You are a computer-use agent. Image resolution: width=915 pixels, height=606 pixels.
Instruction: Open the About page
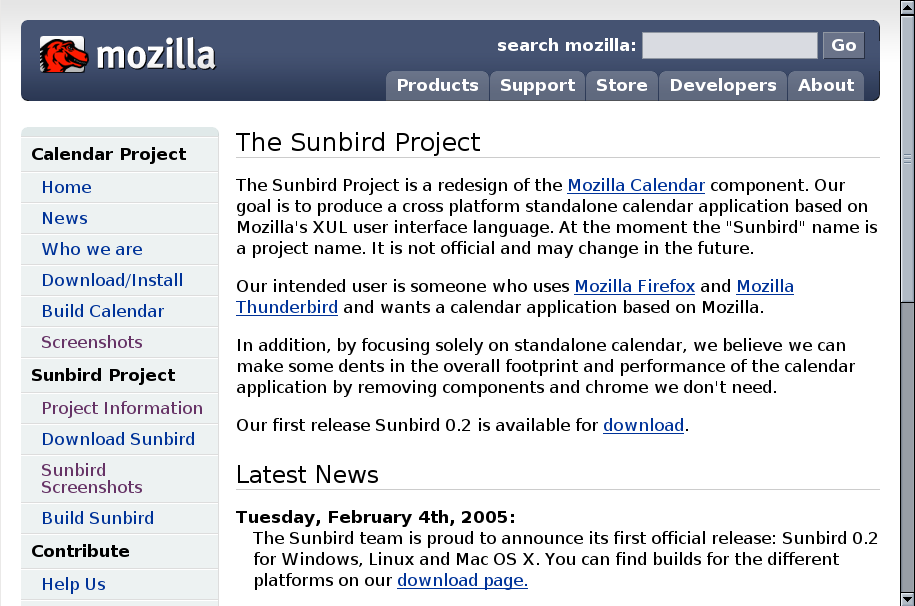(826, 85)
